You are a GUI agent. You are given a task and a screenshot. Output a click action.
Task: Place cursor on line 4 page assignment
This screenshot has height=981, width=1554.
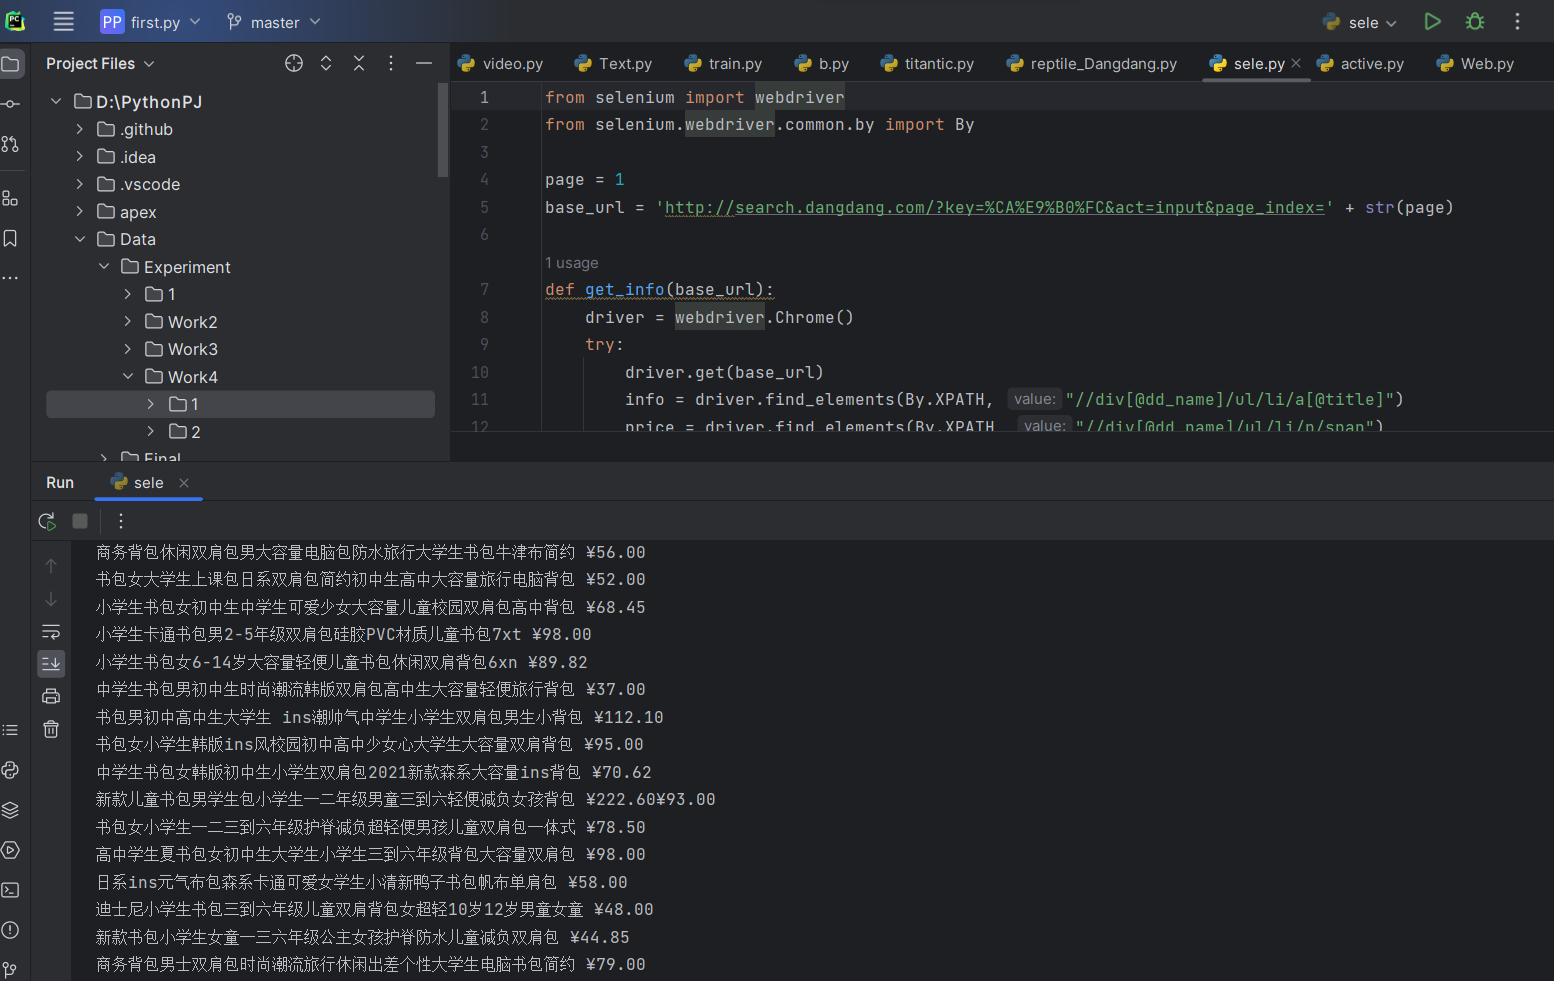coord(584,180)
